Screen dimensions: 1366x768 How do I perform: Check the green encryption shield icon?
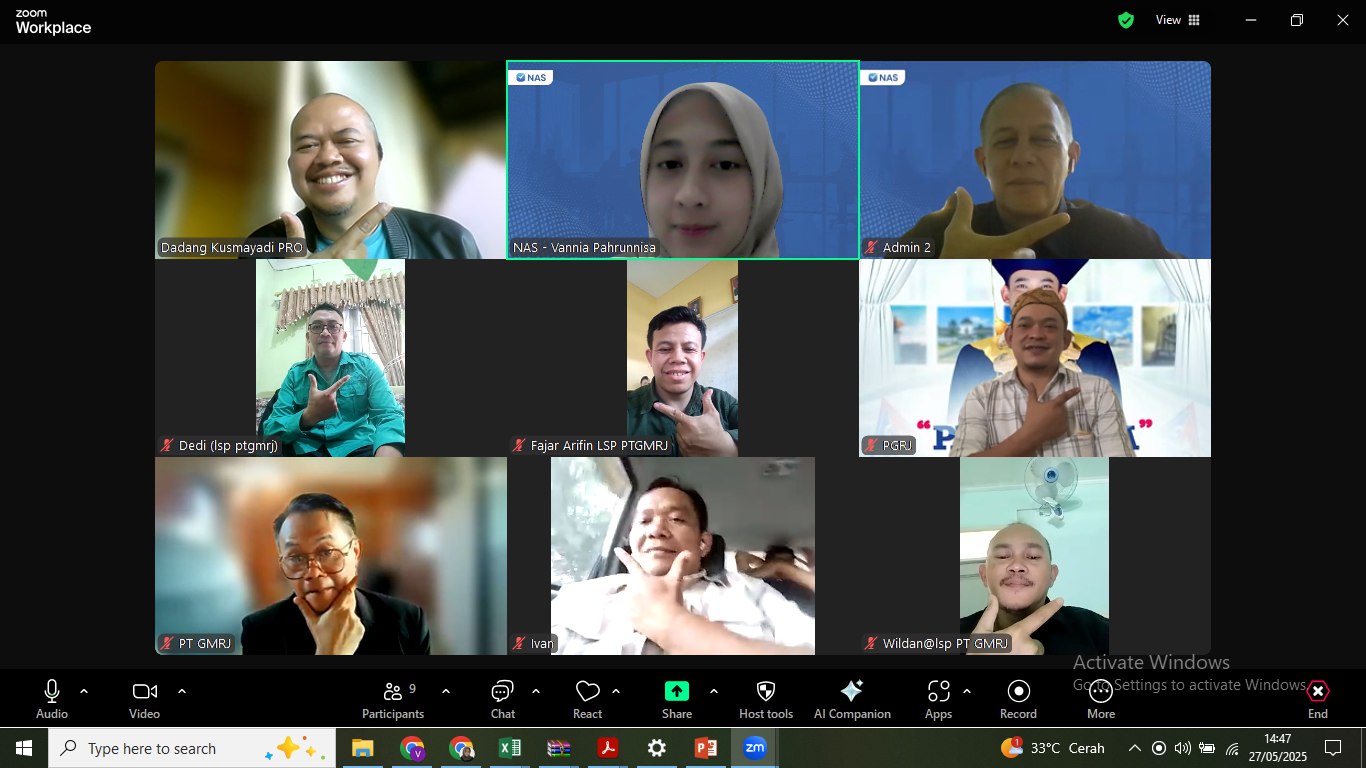click(x=1126, y=20)
